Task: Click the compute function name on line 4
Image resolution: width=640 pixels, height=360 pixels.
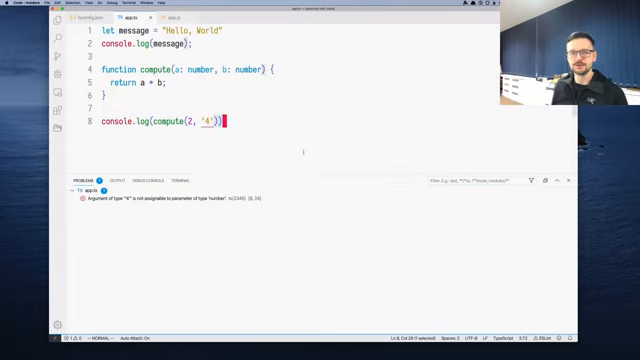Action: (x=155, y=70)
